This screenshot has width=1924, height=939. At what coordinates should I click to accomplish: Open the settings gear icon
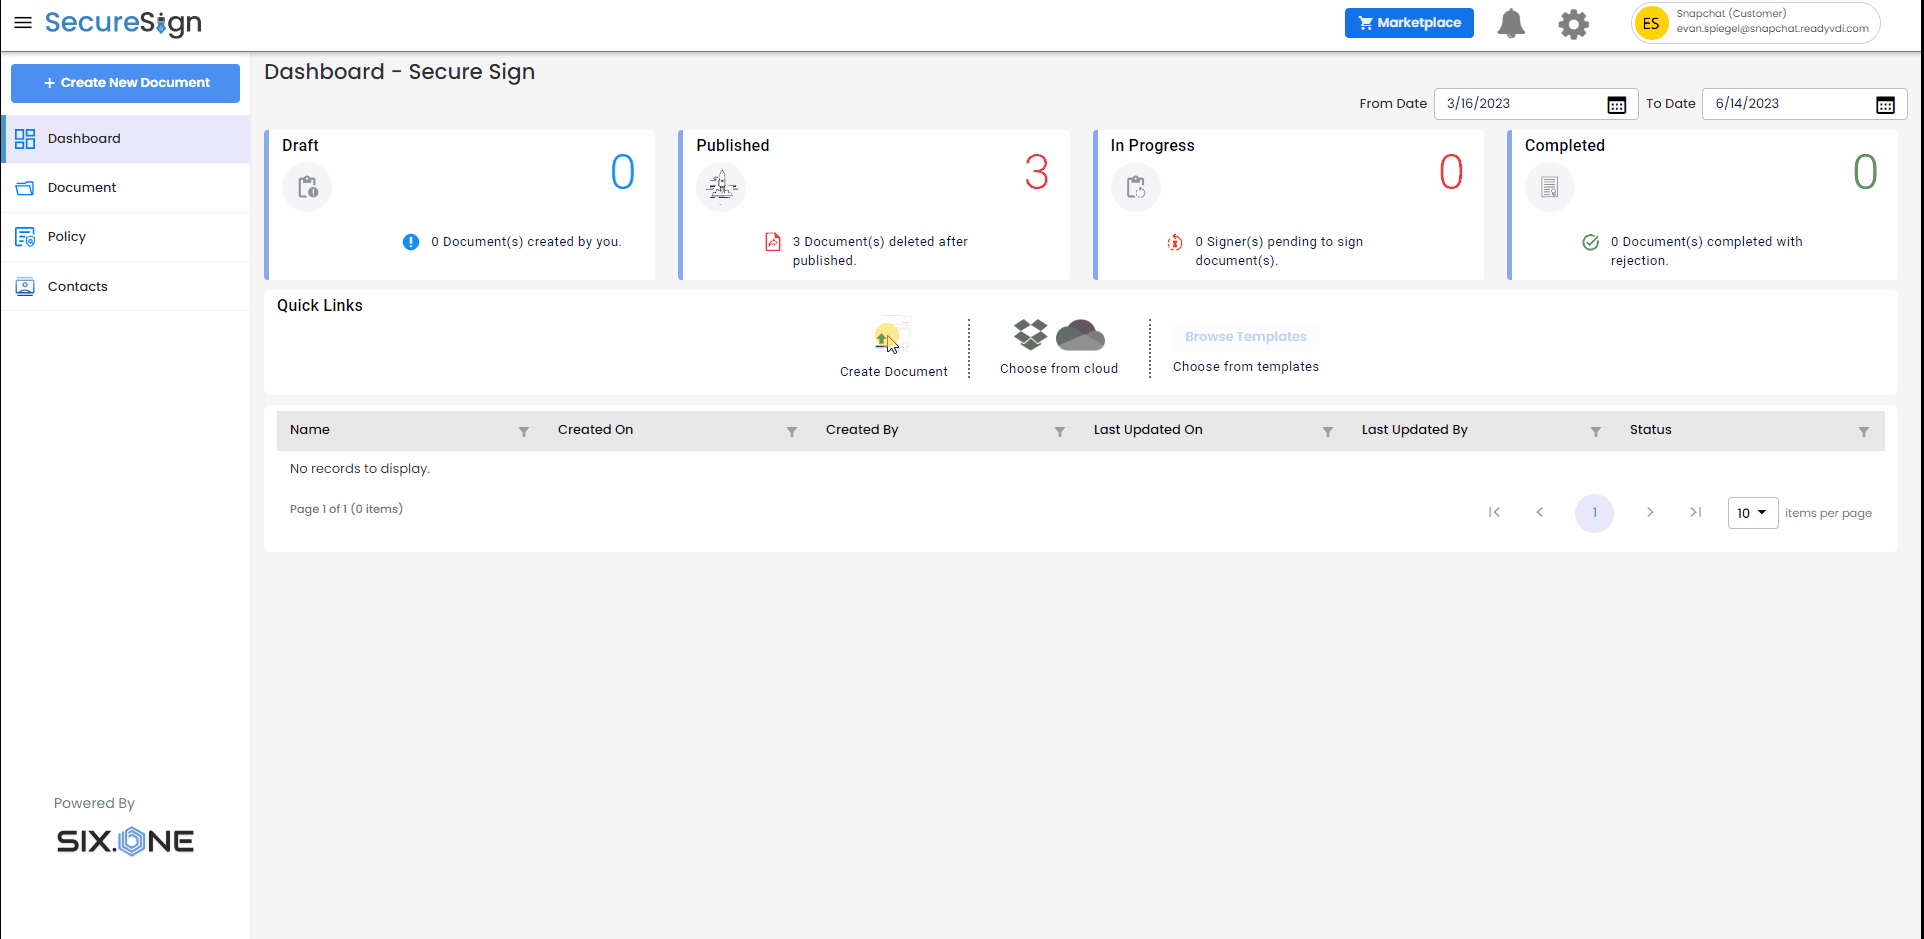pyautogui.click(x=1573, y=24)
